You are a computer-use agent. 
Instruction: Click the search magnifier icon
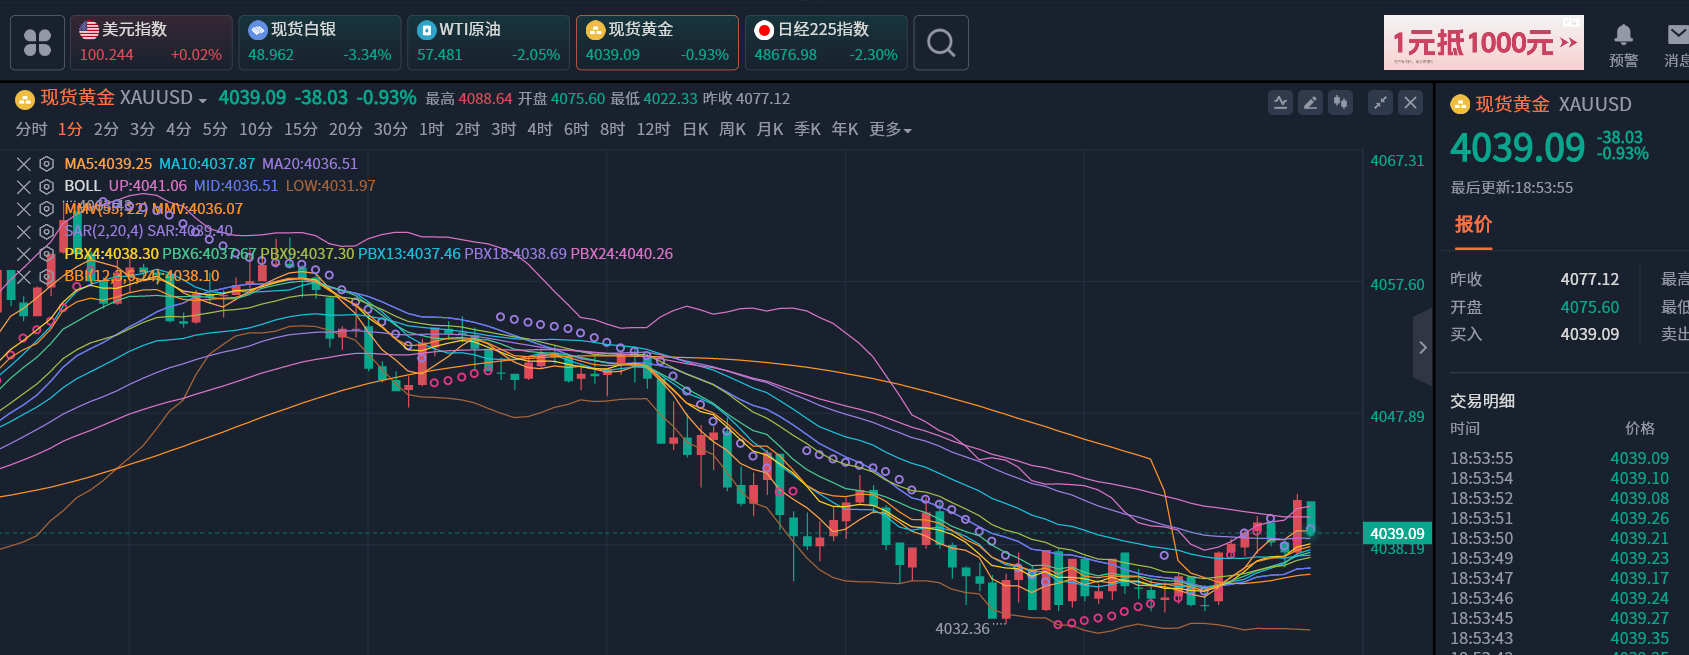(x=940, y=43)
